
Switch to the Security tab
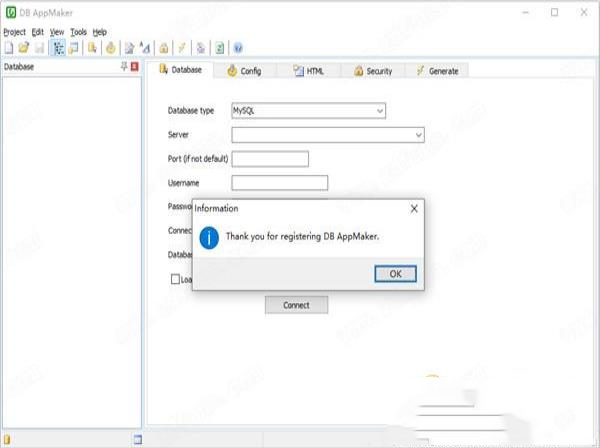tap(373, 71)
